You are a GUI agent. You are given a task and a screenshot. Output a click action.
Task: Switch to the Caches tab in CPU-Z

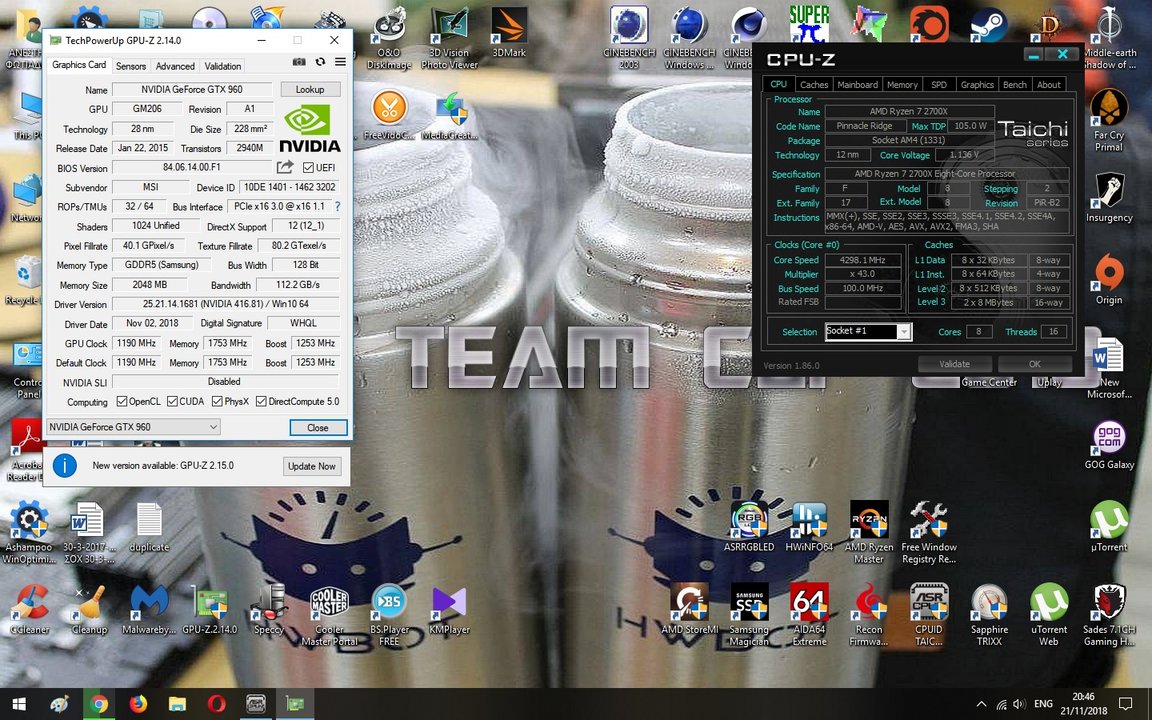(x=813, y=84)
